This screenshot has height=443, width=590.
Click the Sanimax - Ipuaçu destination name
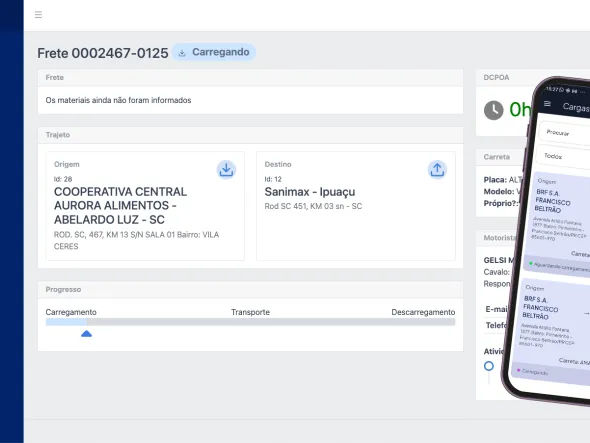click(x=310, y=192)
